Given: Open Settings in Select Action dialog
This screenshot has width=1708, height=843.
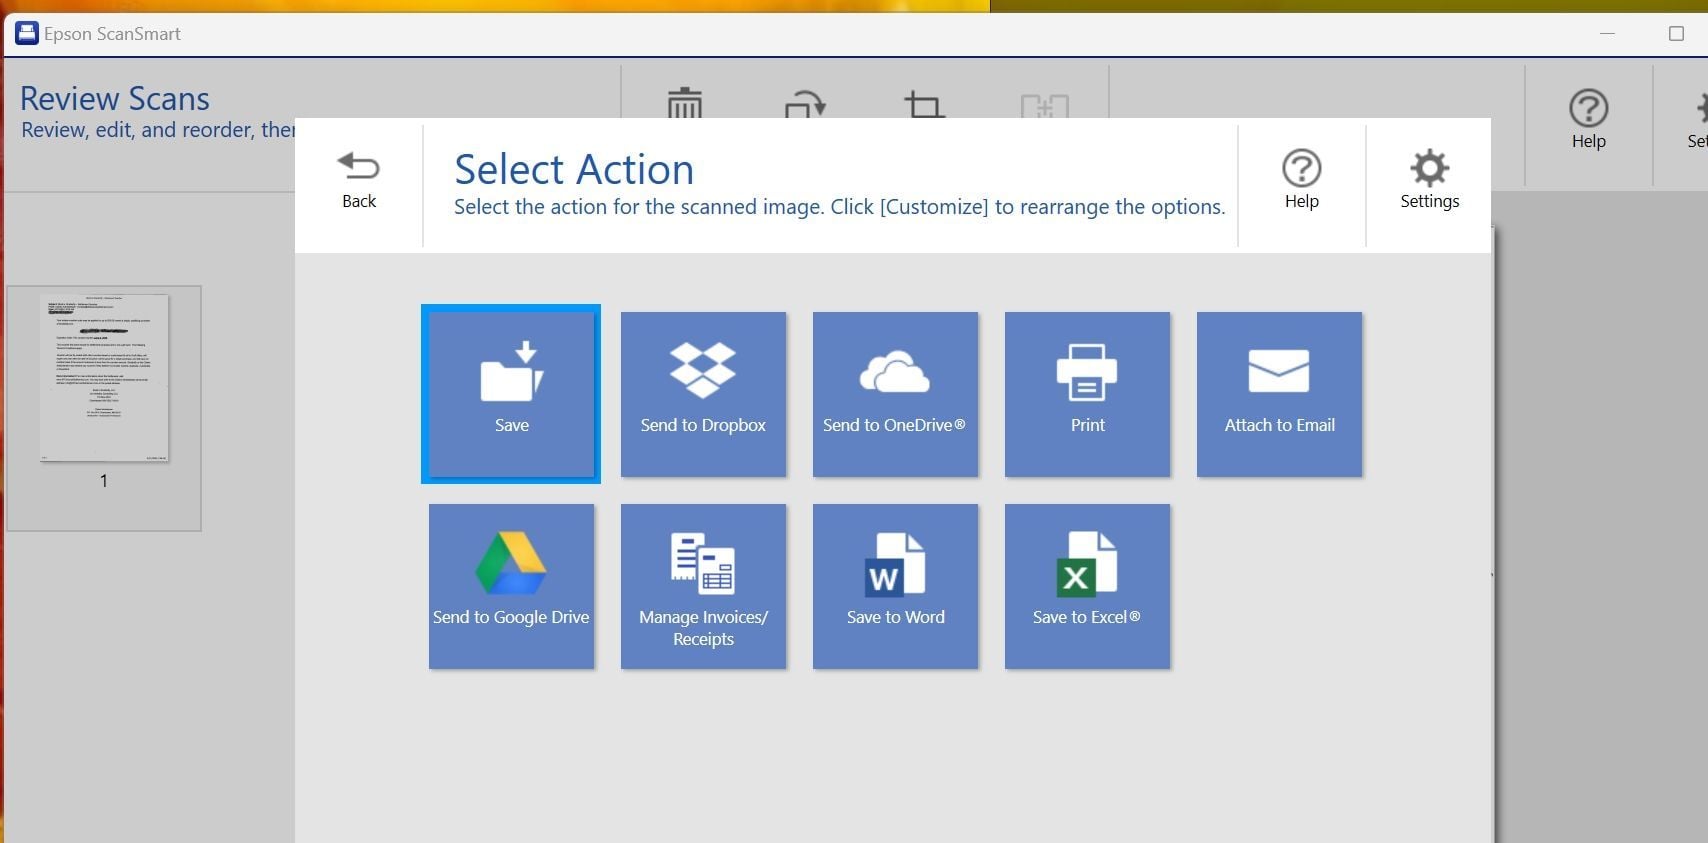Looking at the screenshot, I should tap(1429, 181).
